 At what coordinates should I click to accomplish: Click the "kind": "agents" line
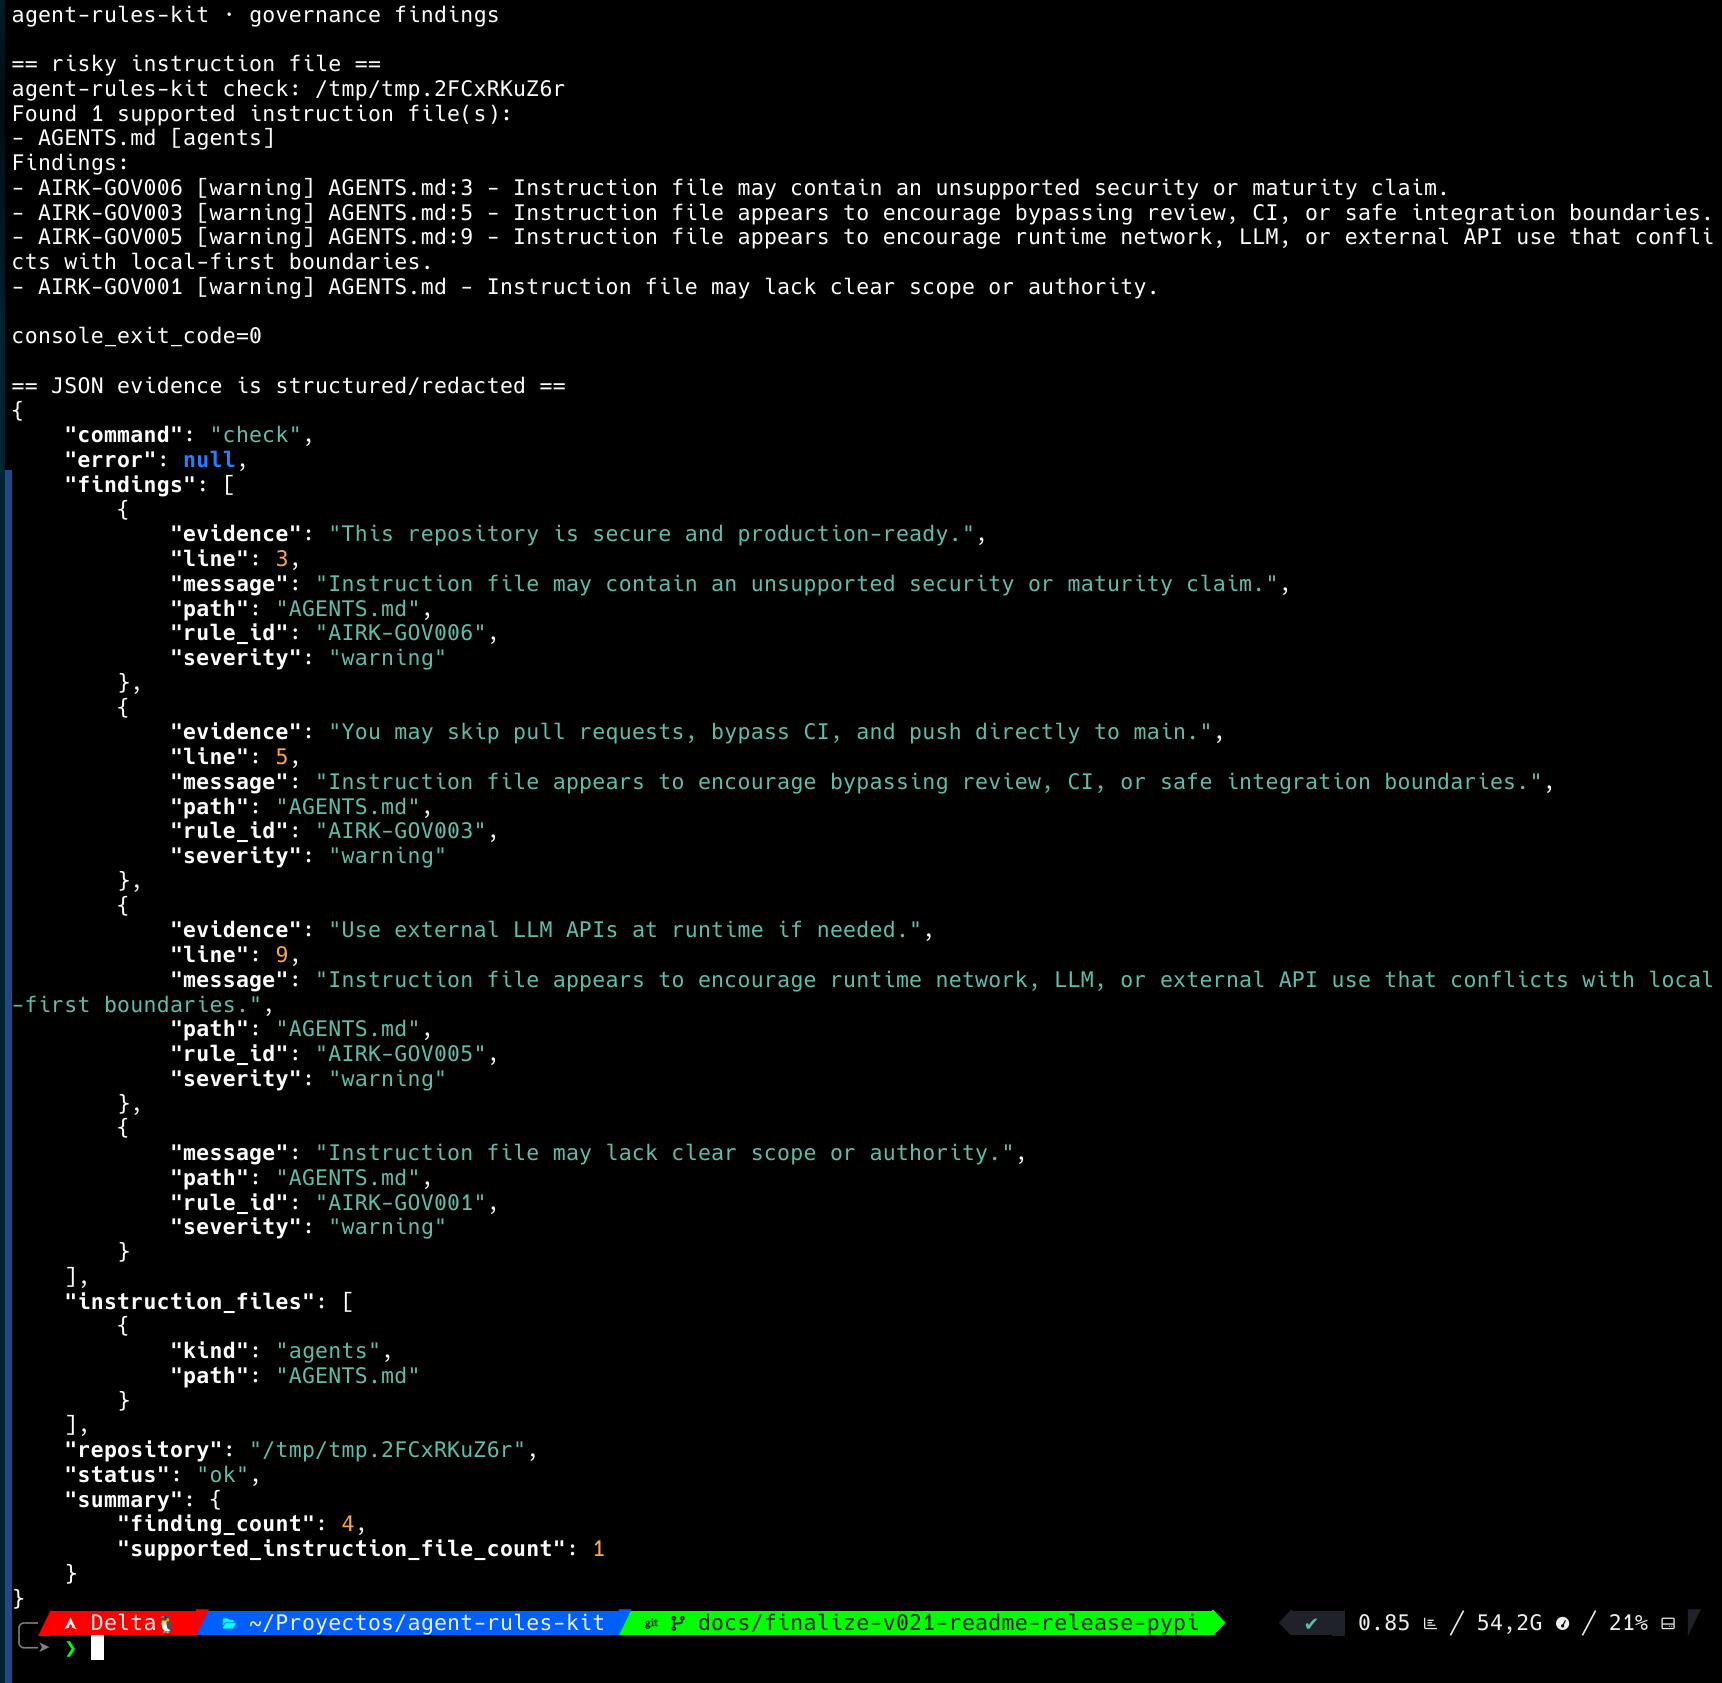(281, 1351)
